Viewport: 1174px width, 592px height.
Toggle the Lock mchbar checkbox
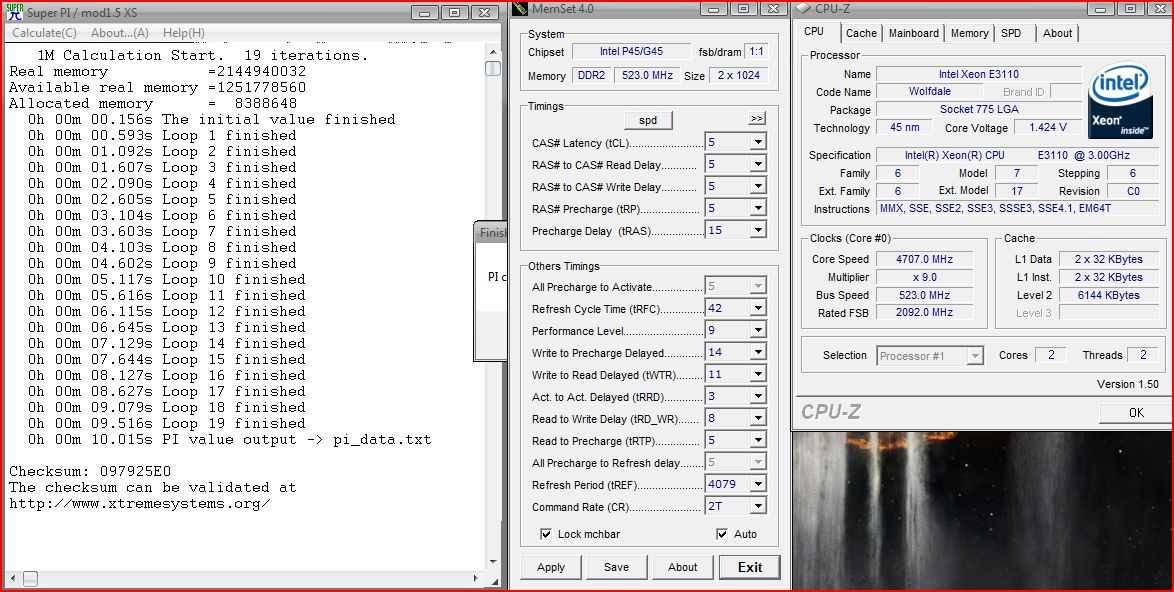(x=546, y=534)
